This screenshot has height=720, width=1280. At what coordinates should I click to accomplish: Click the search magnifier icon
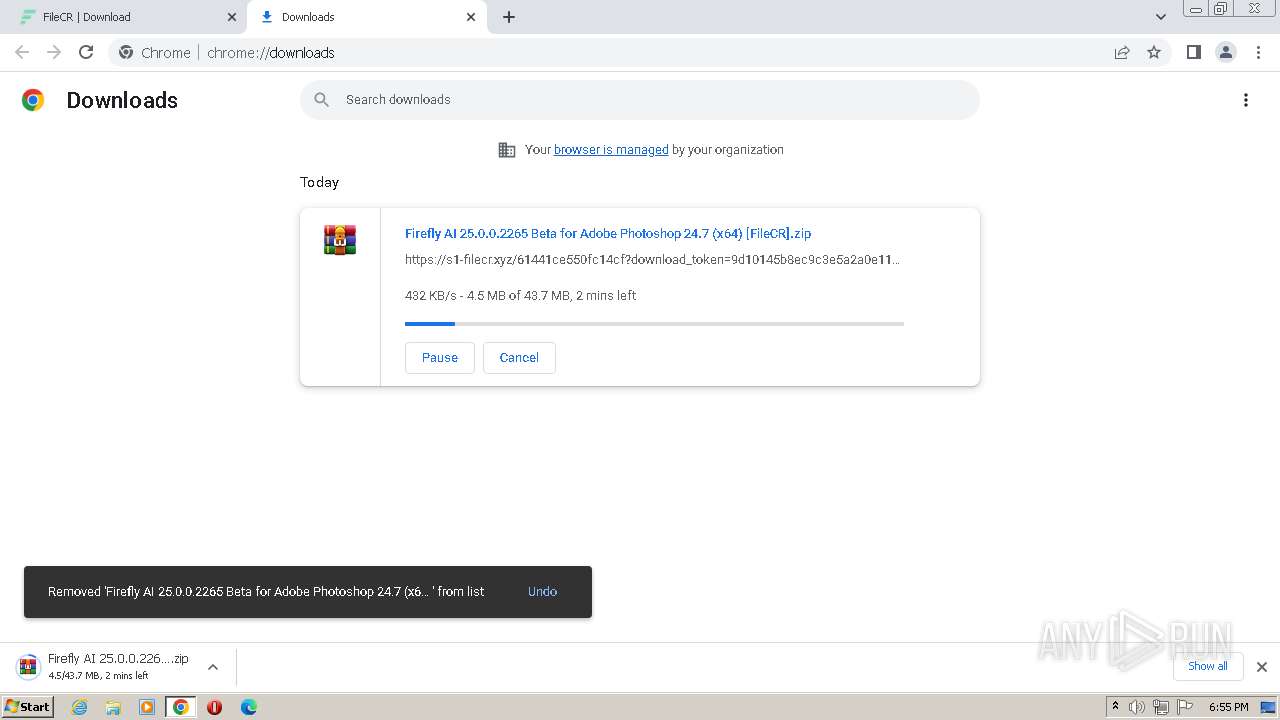tap(321, 100)
